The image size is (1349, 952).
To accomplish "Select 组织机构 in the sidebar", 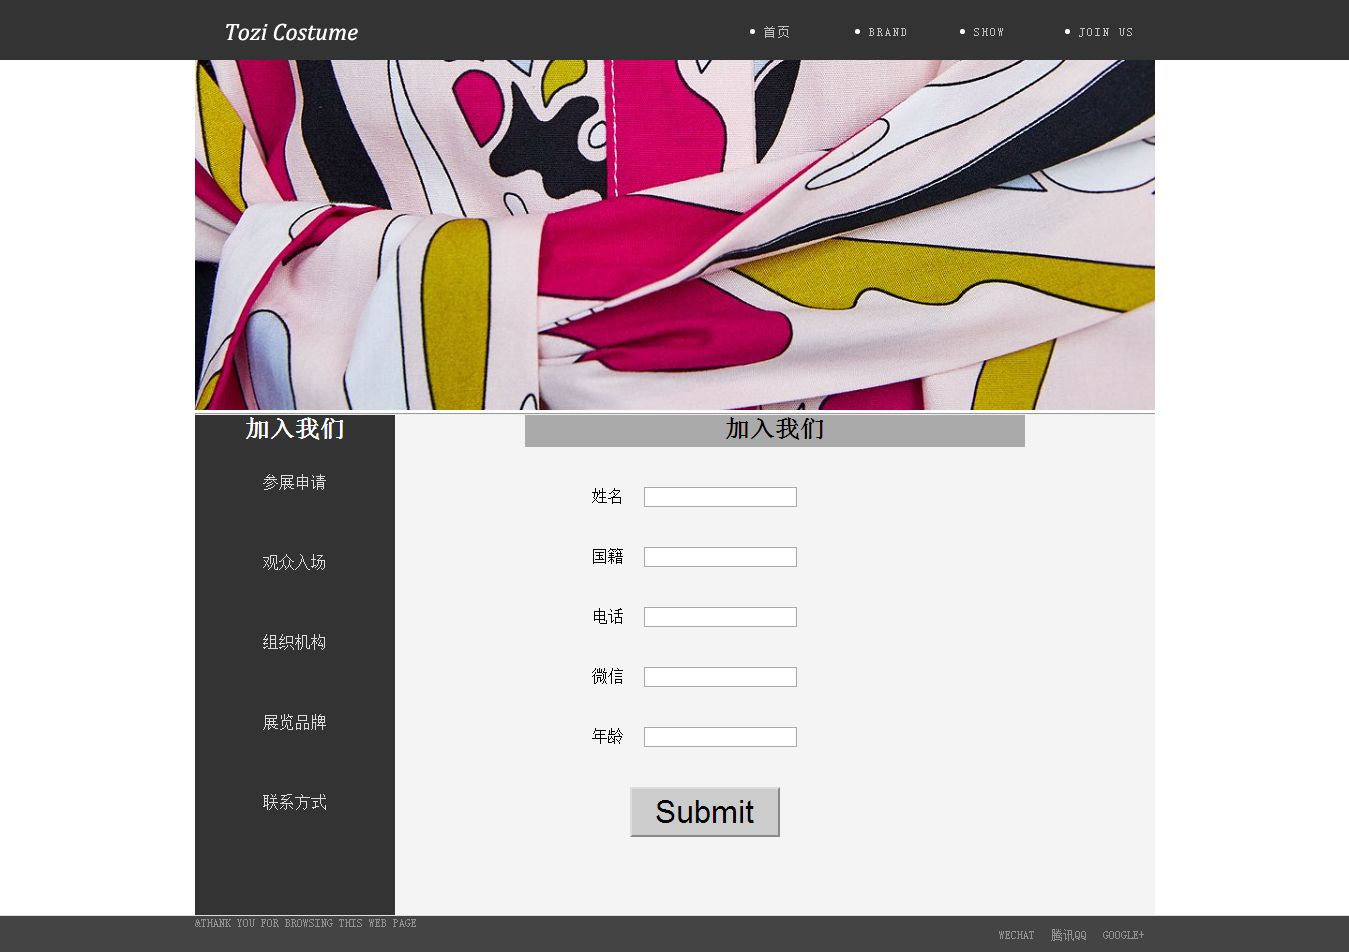I will pyautogui.click(x=294, y=642).
